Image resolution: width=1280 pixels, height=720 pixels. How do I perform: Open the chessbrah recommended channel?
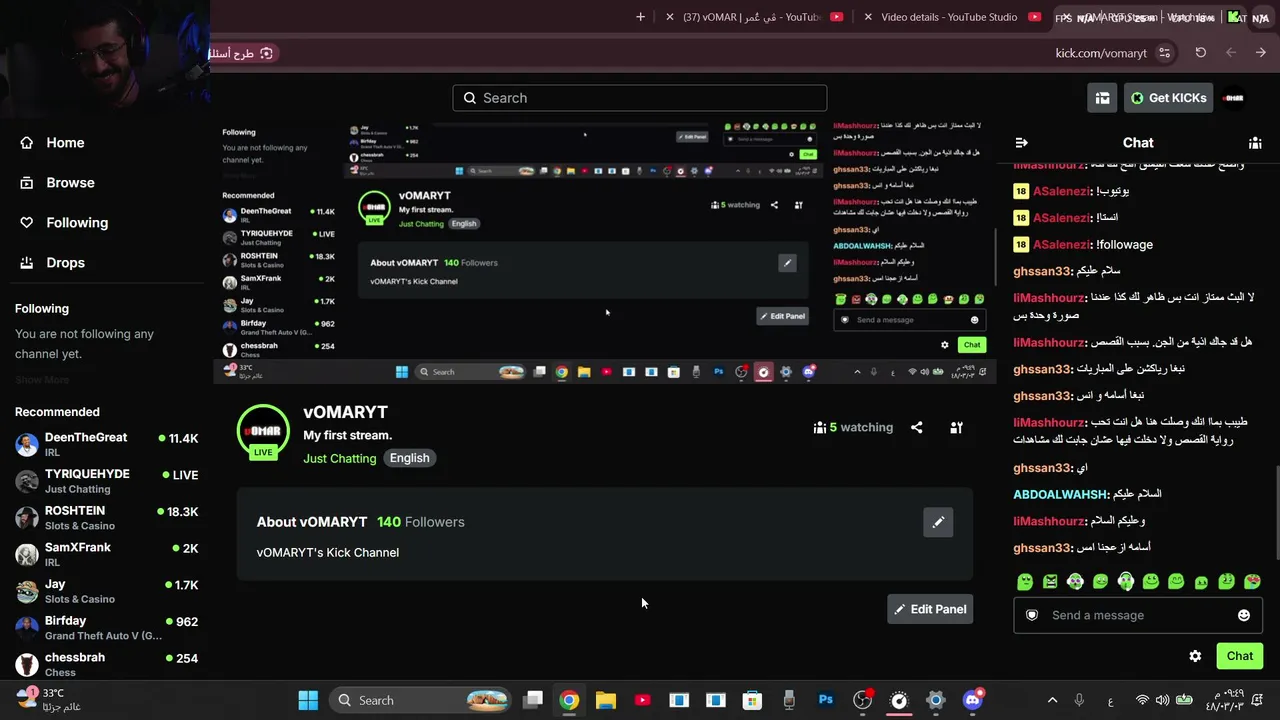(107, 664)
